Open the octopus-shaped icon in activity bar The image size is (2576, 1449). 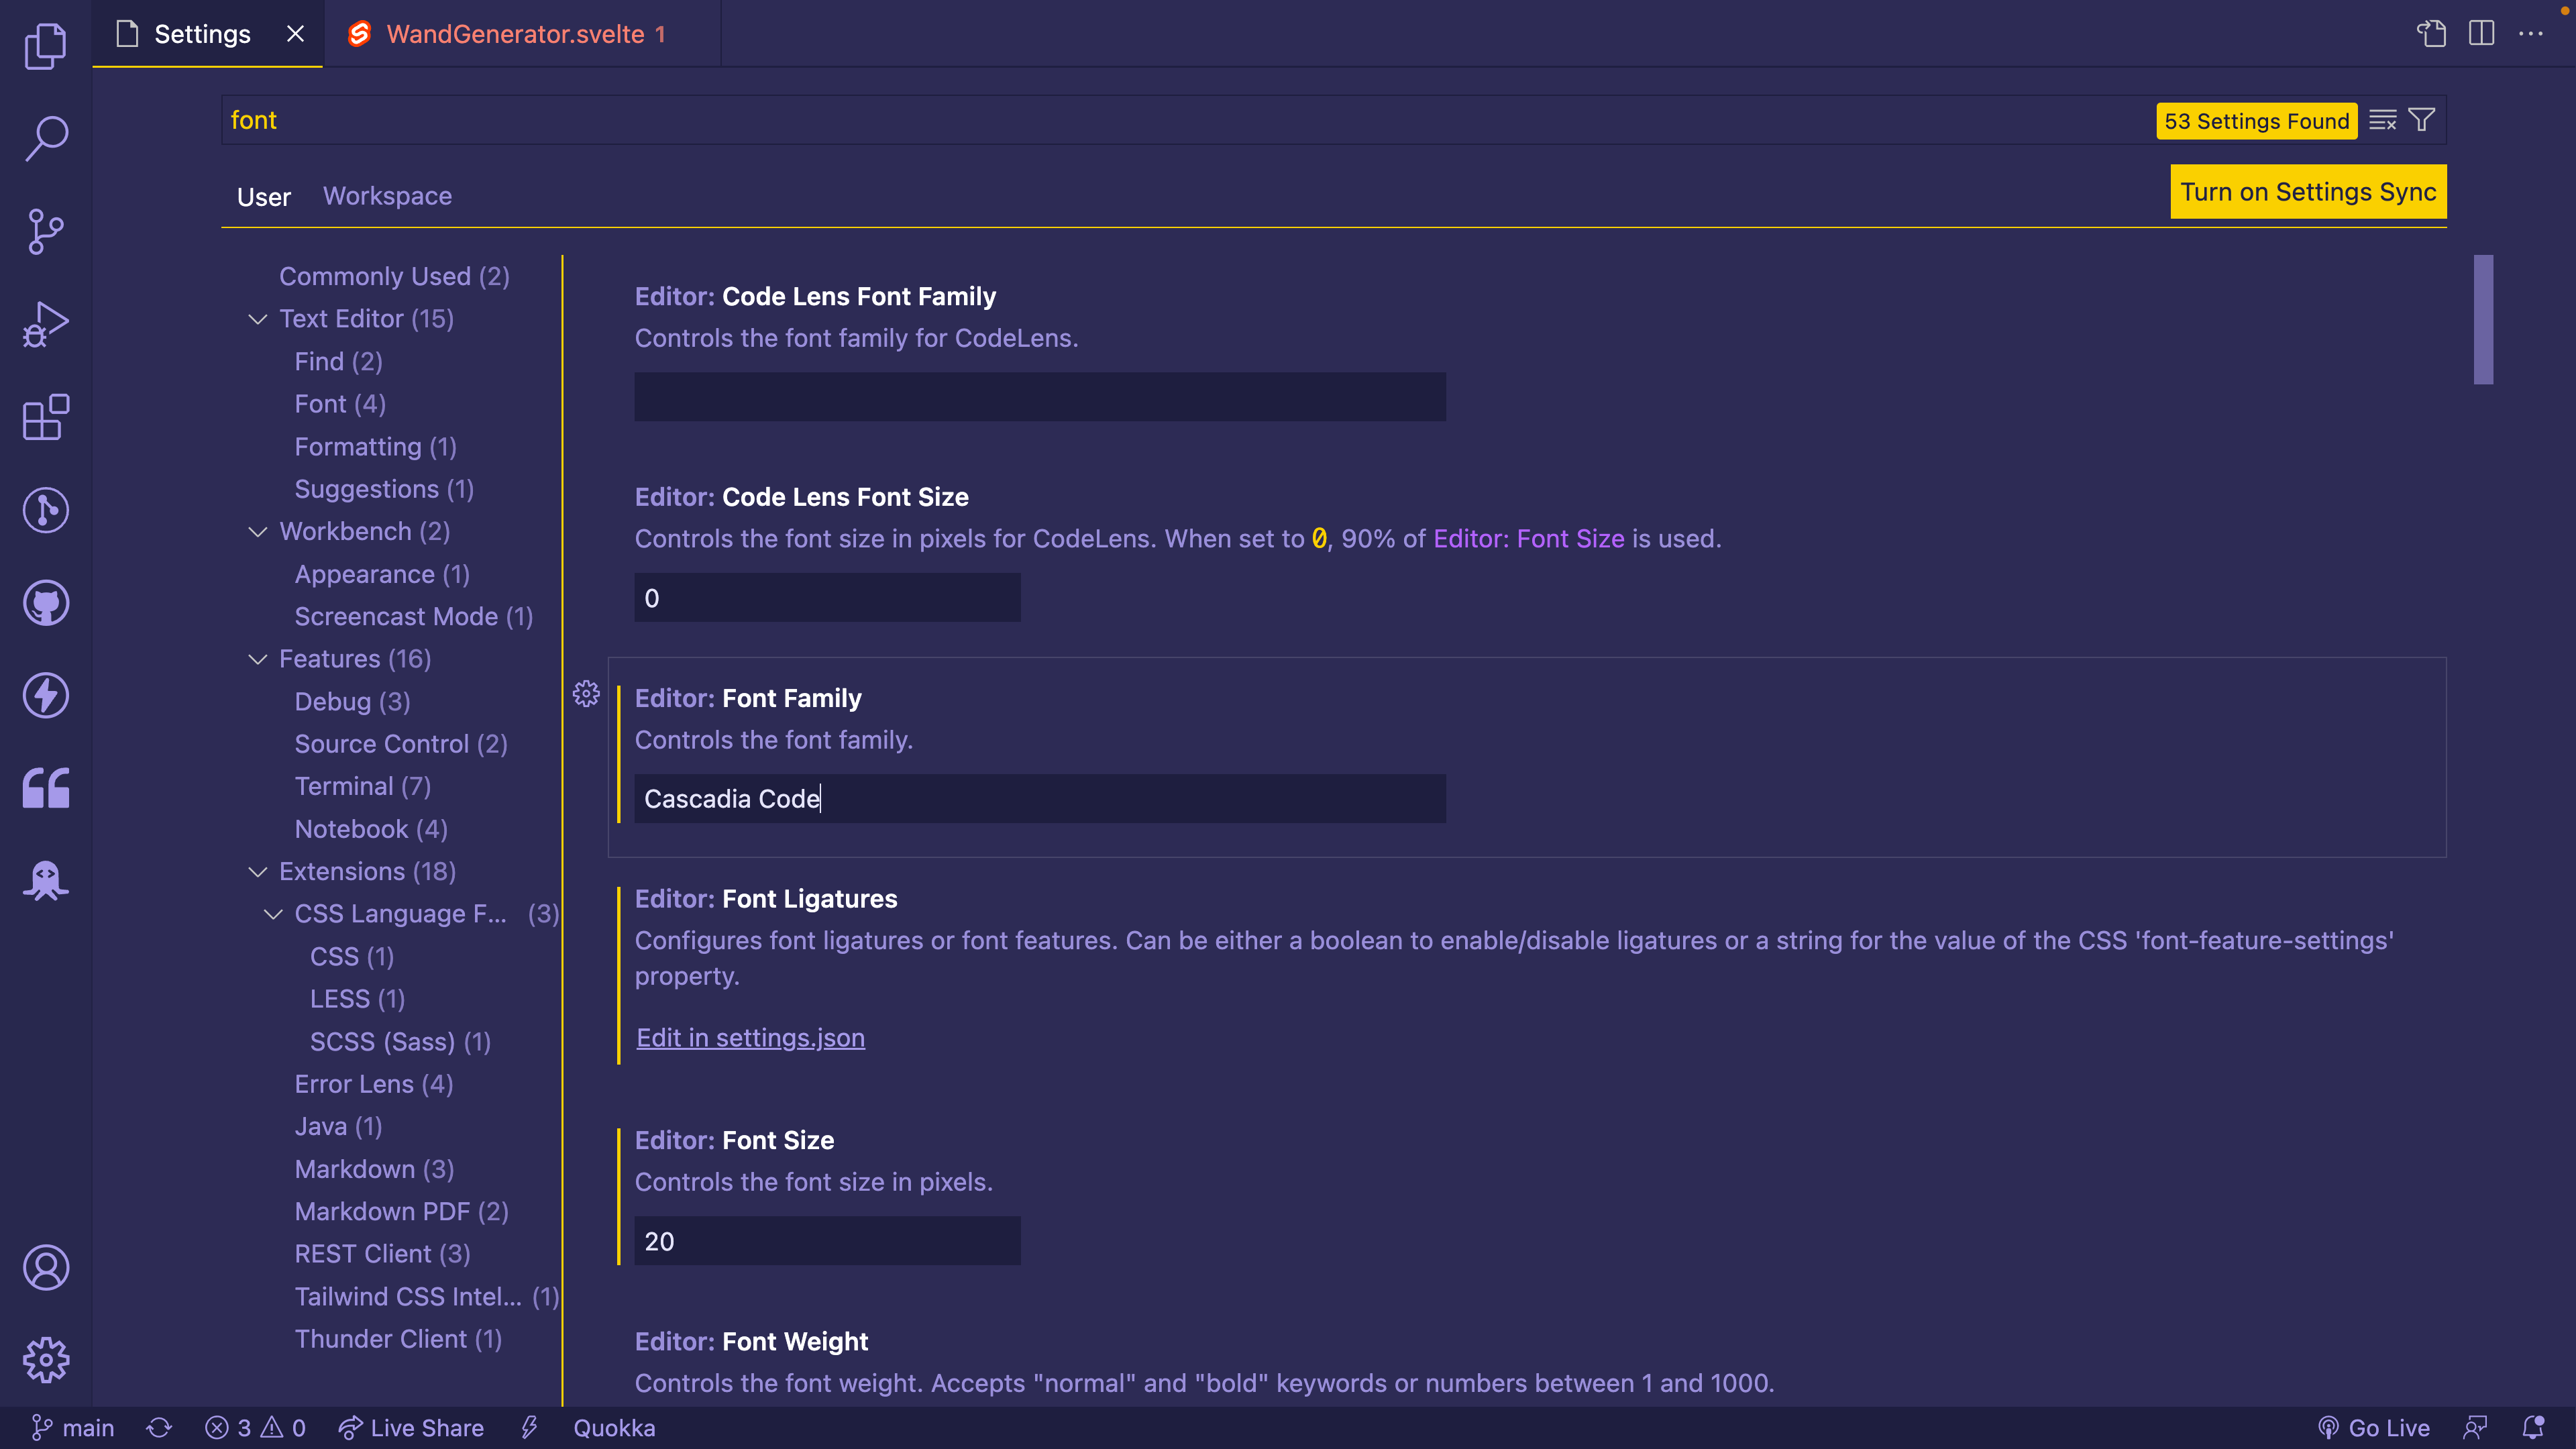[46, 881]
